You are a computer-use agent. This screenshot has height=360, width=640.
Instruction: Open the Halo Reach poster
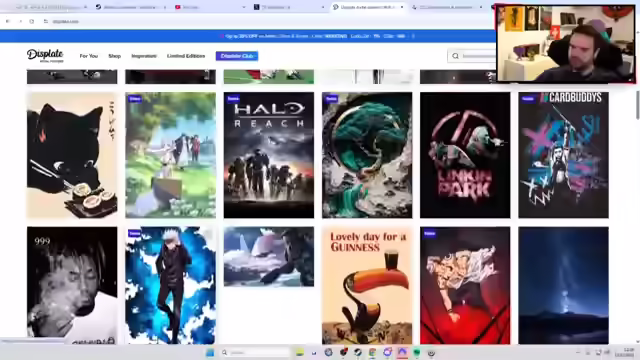click(x=269, y=155)
